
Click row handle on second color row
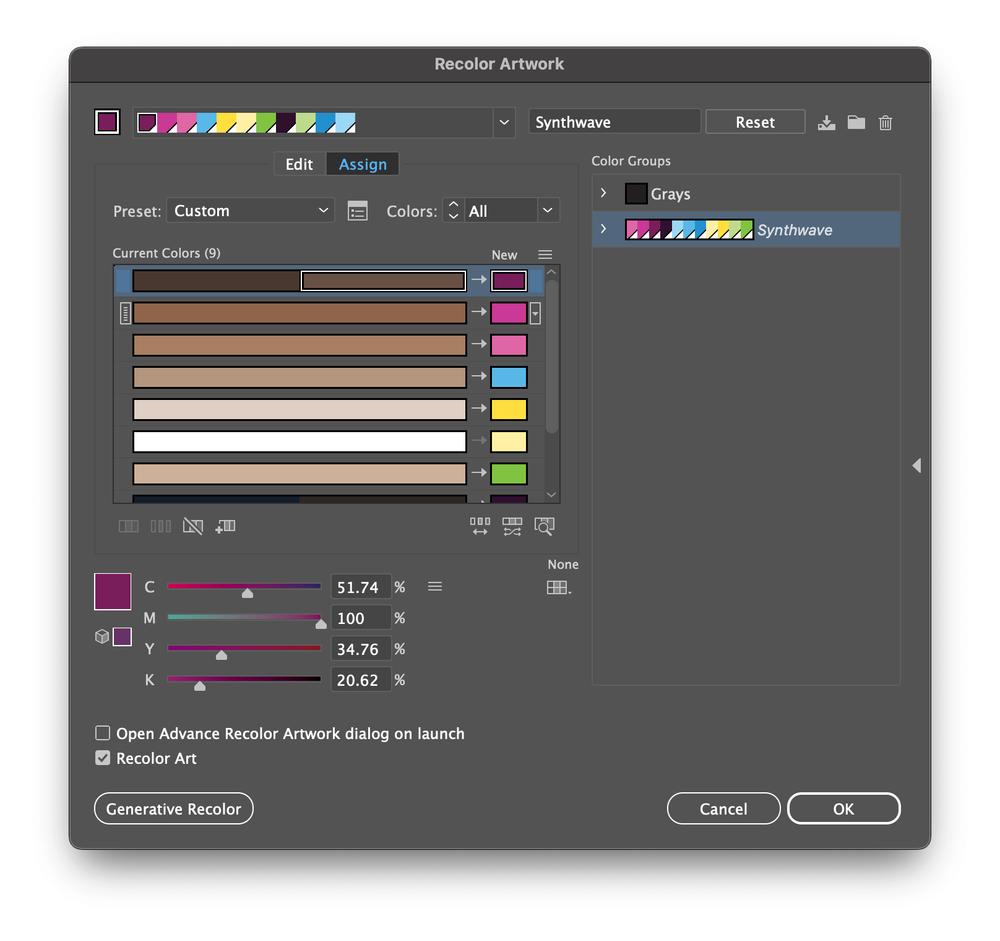pos(126,313)
